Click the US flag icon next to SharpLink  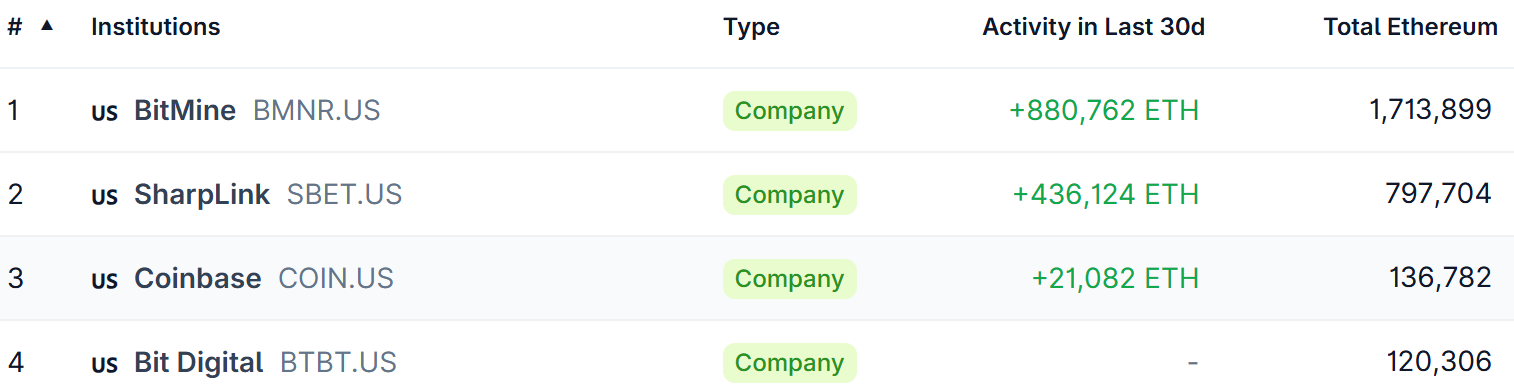click(x=105, y=196)
